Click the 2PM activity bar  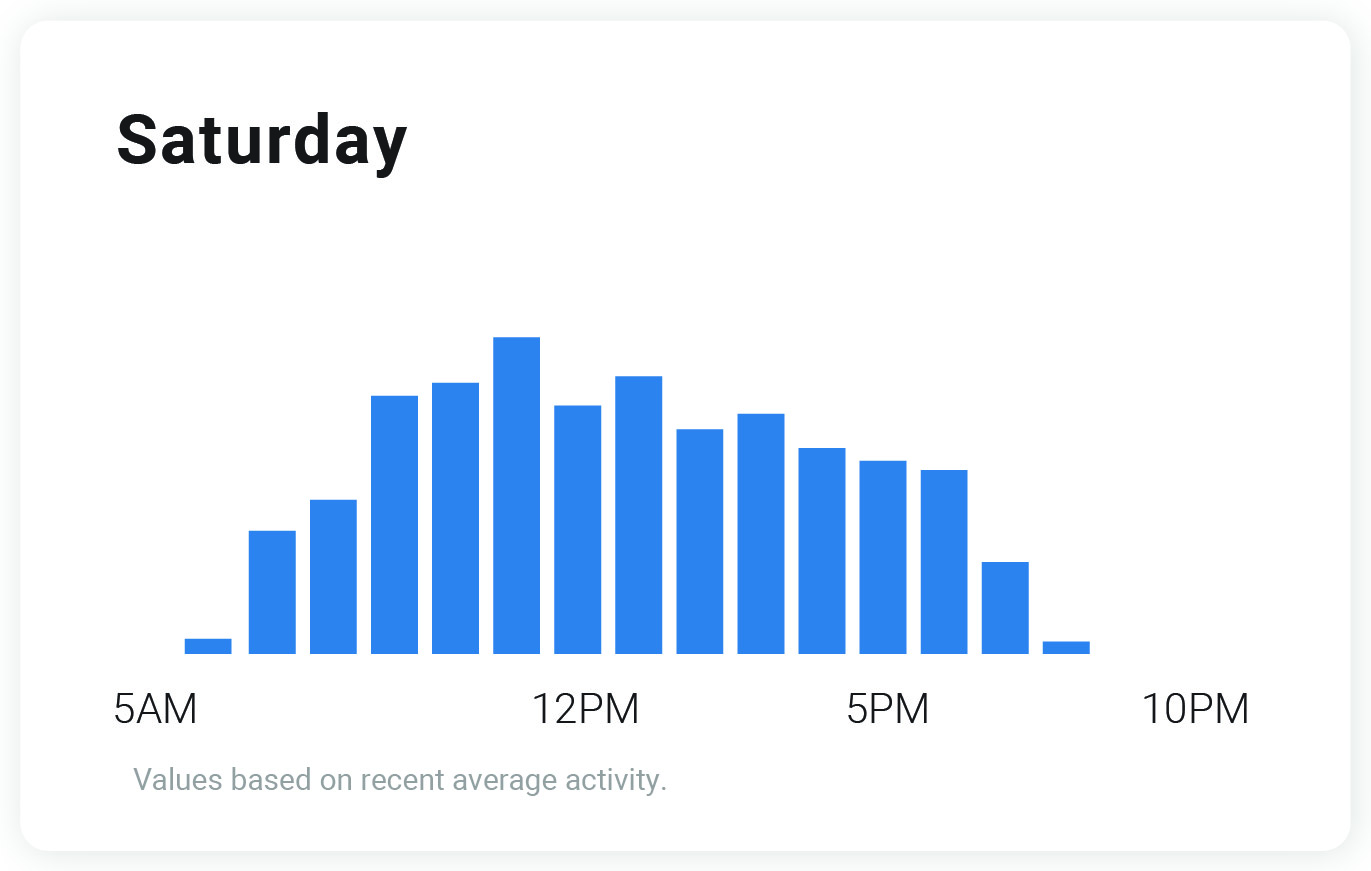coord(700,541)
